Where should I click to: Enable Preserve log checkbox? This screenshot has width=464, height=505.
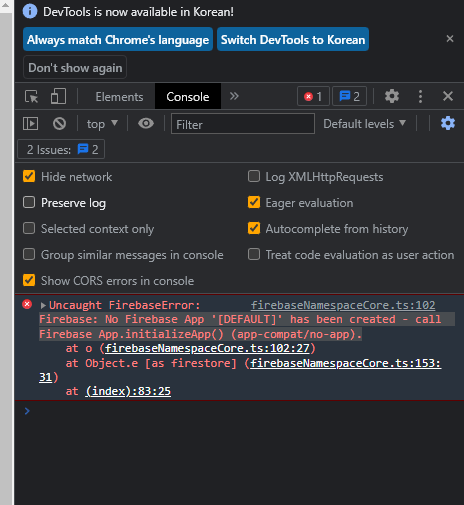coord(29,202)
